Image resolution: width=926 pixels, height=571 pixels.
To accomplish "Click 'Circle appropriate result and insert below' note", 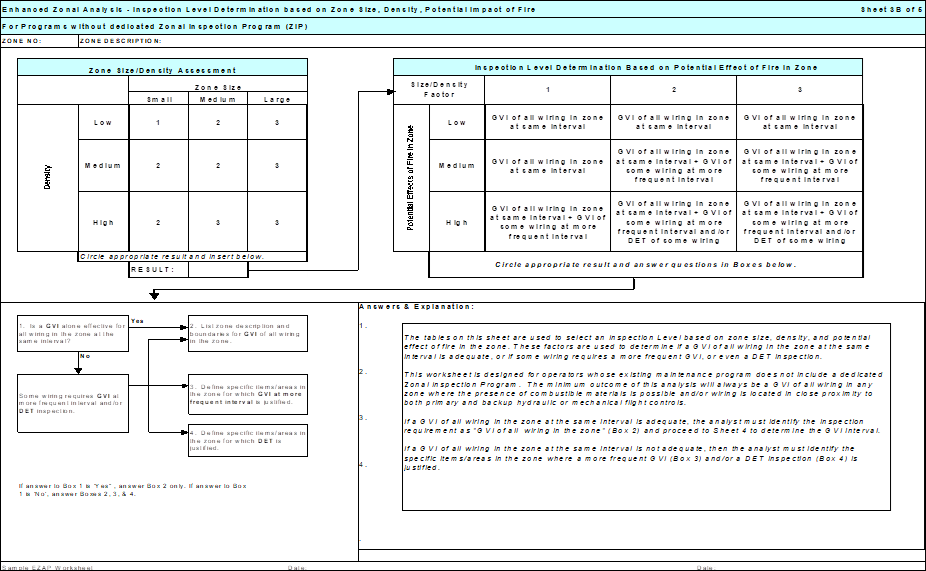I will [x=171, y=257].
